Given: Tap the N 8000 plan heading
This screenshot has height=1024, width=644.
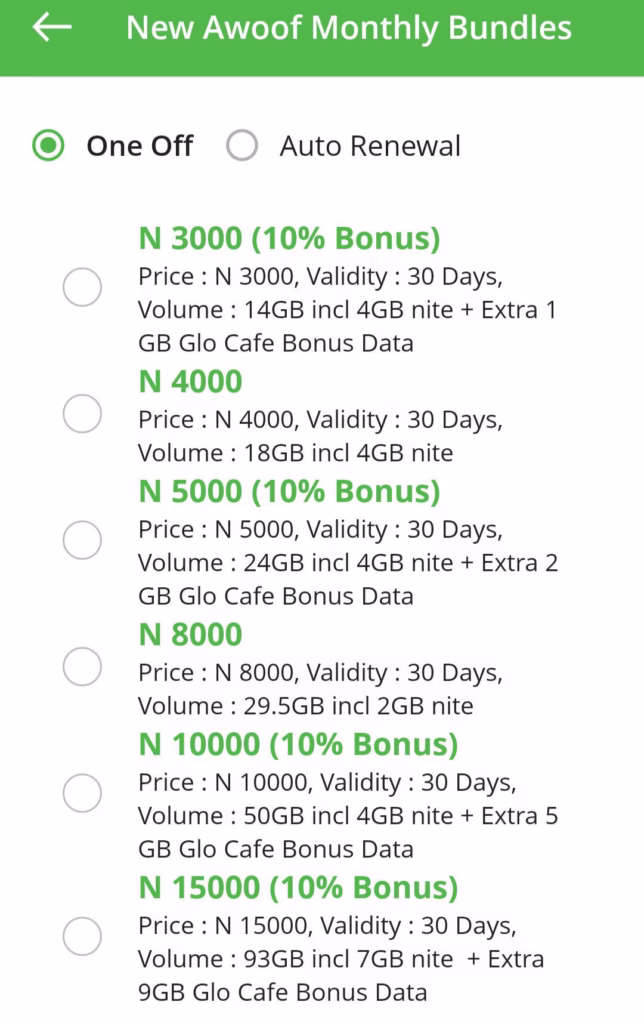Looking at the screenshot, I should coord(191,635).
